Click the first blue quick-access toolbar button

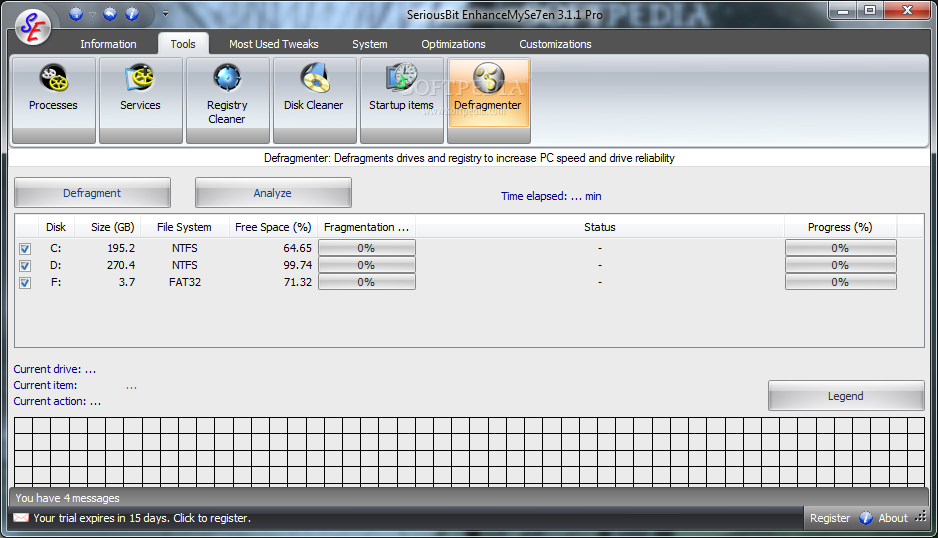click(75, 14)
